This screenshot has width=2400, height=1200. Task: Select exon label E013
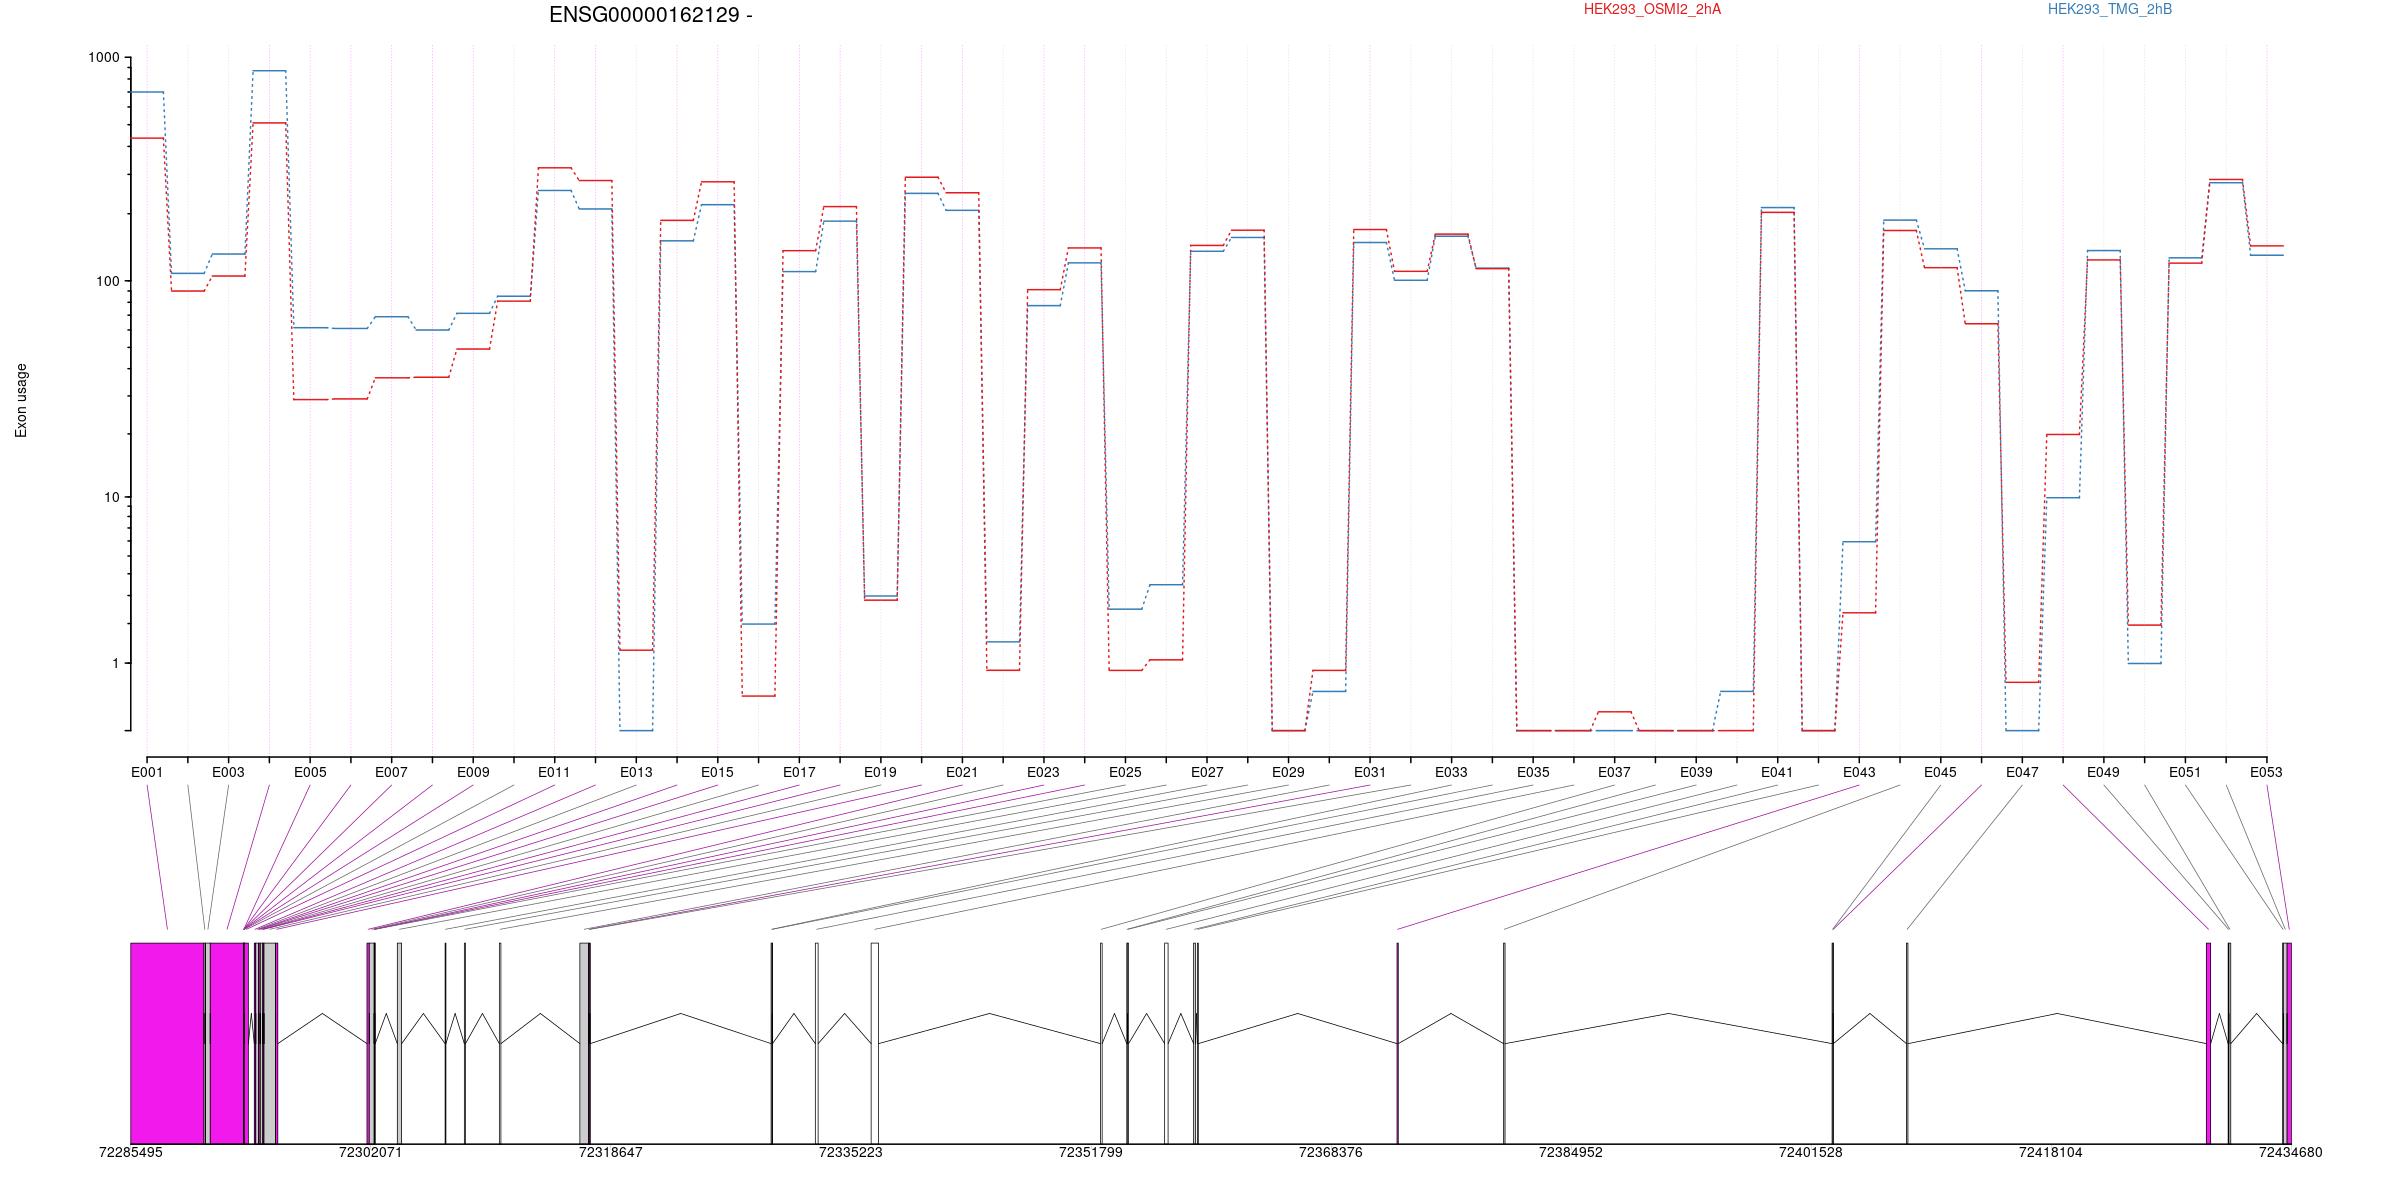(636, 772)
